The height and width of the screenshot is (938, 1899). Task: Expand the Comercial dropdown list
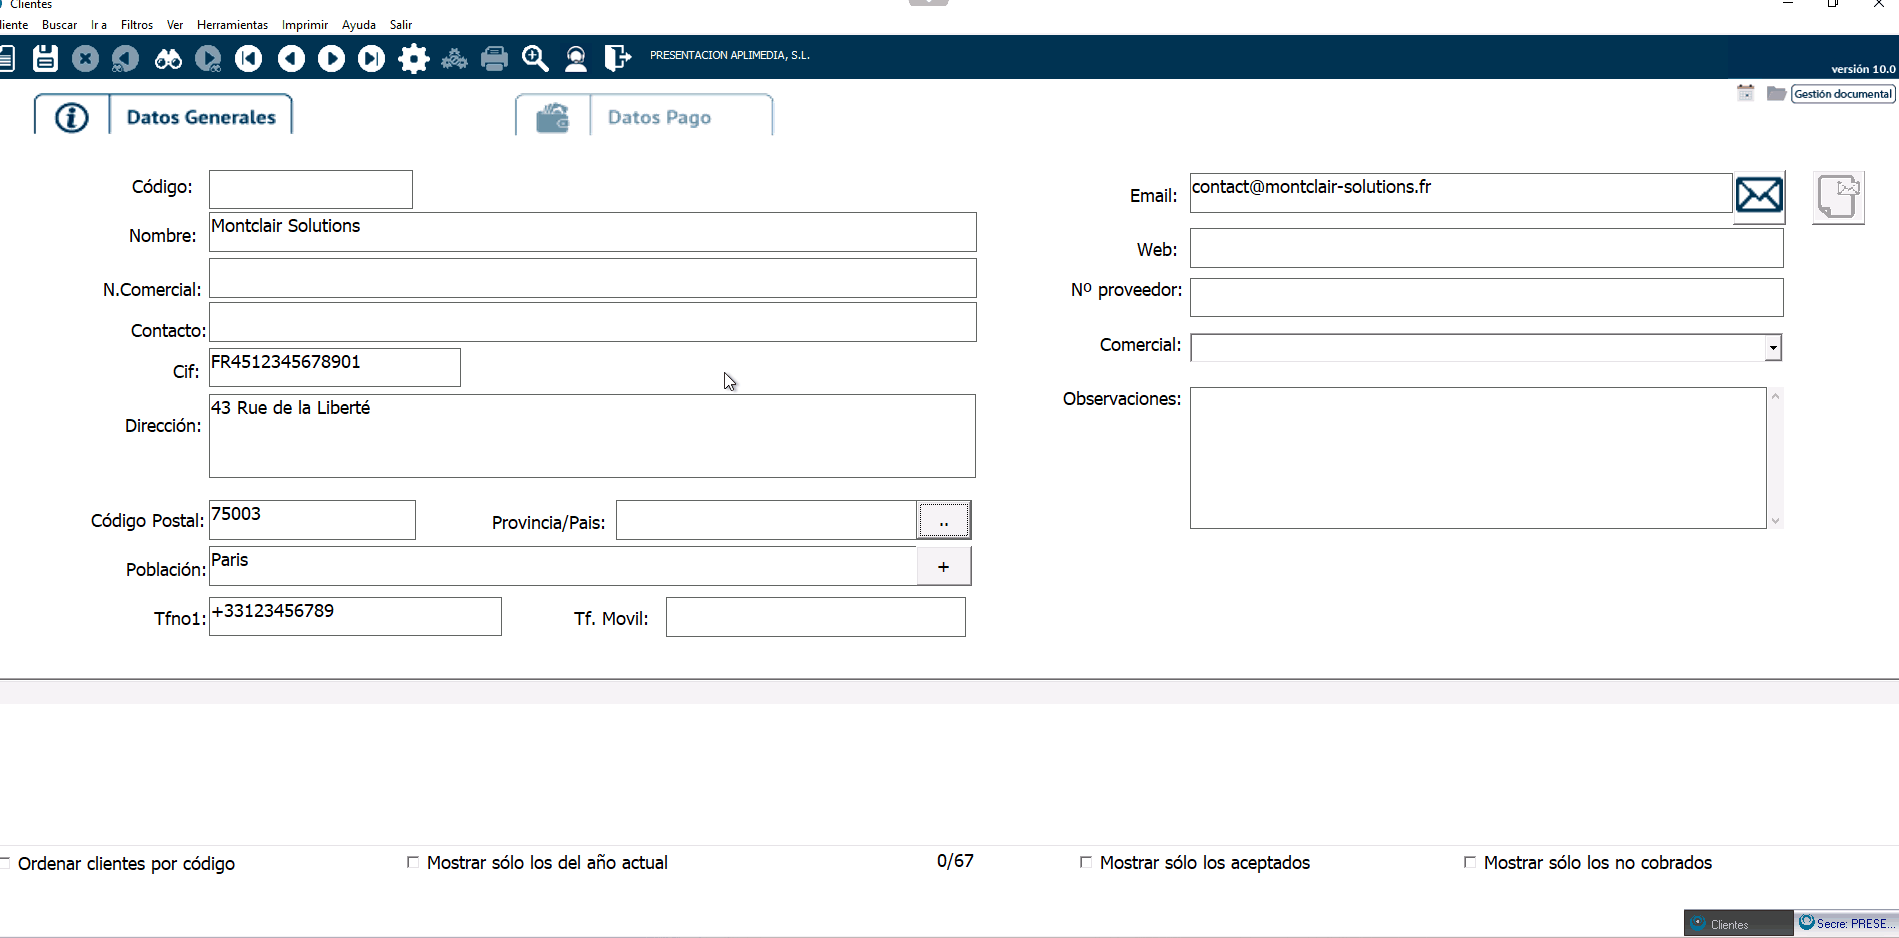[x=1772, y=348]
